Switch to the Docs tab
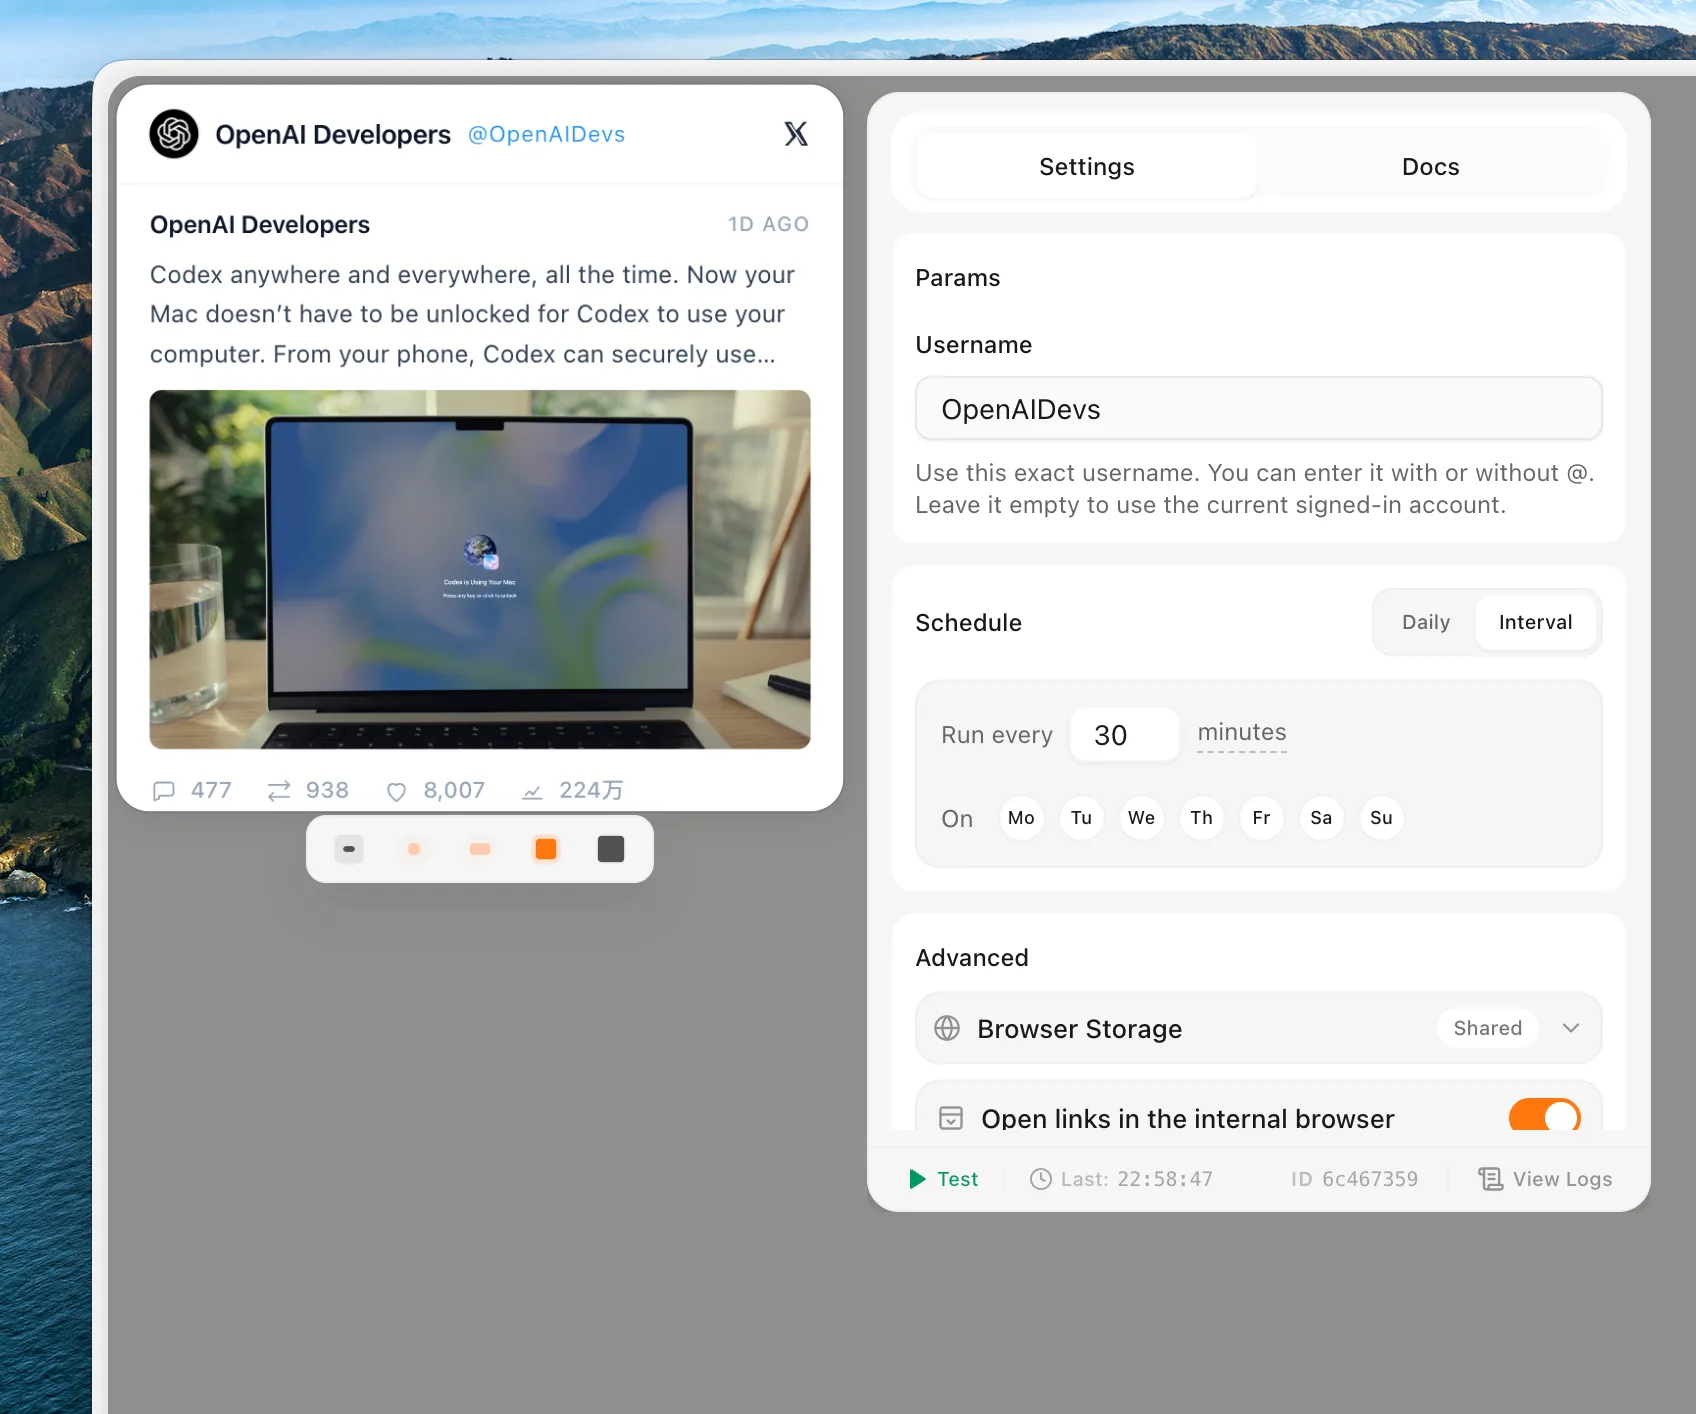The height and width of the screenshot is (1414, 1696). [x=1430, y=167]
